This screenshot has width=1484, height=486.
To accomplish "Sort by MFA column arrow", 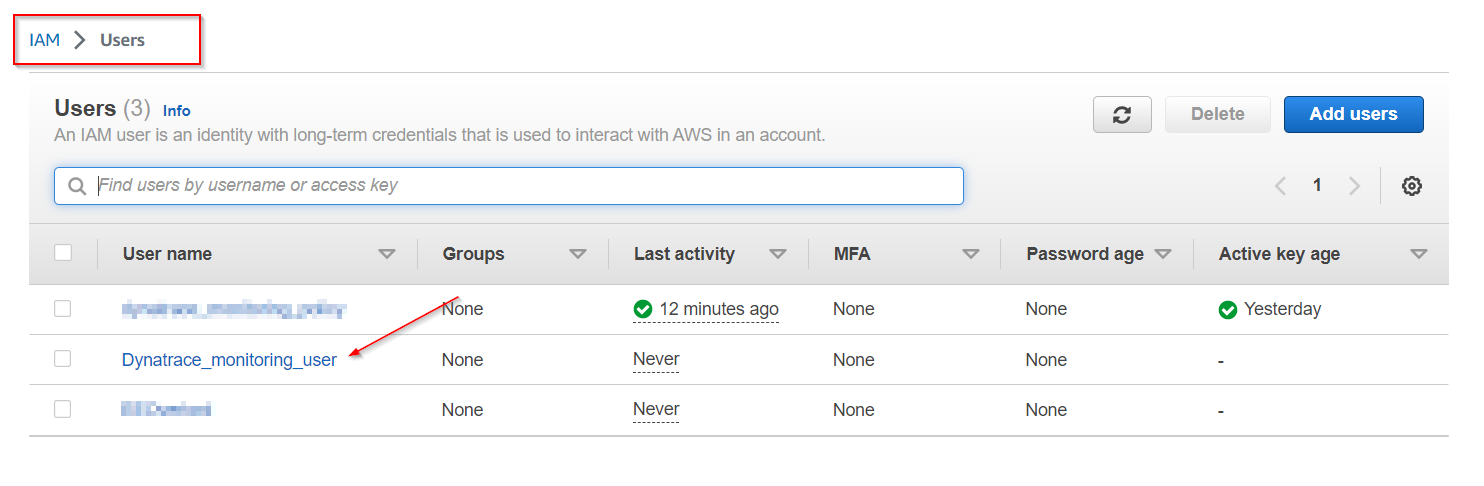I will coord(970,255).
